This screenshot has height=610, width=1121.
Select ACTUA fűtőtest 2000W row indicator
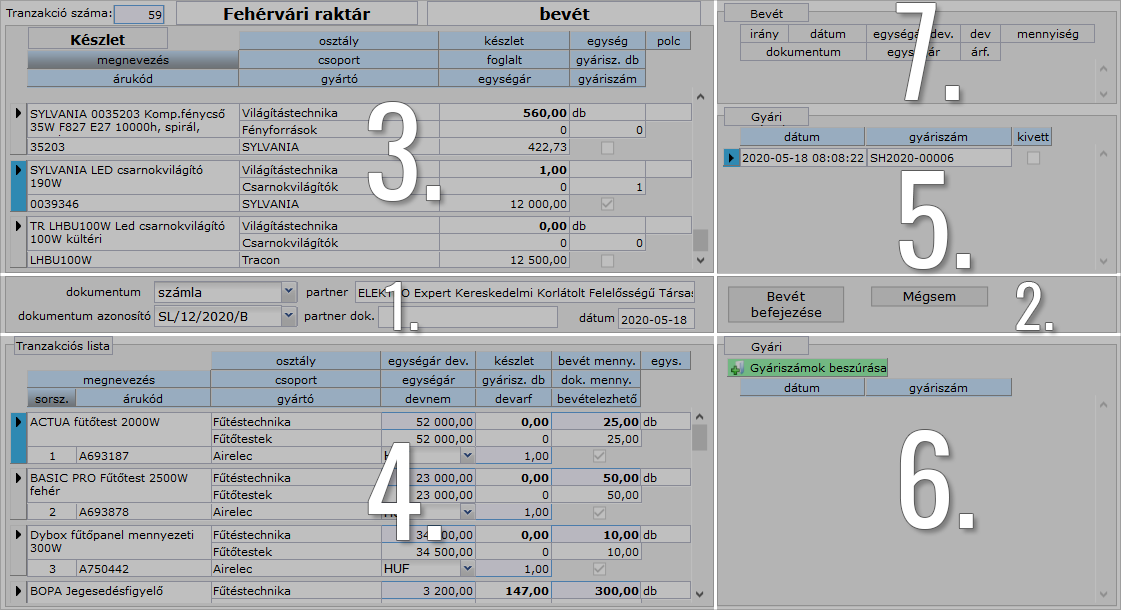coord(16,438)
